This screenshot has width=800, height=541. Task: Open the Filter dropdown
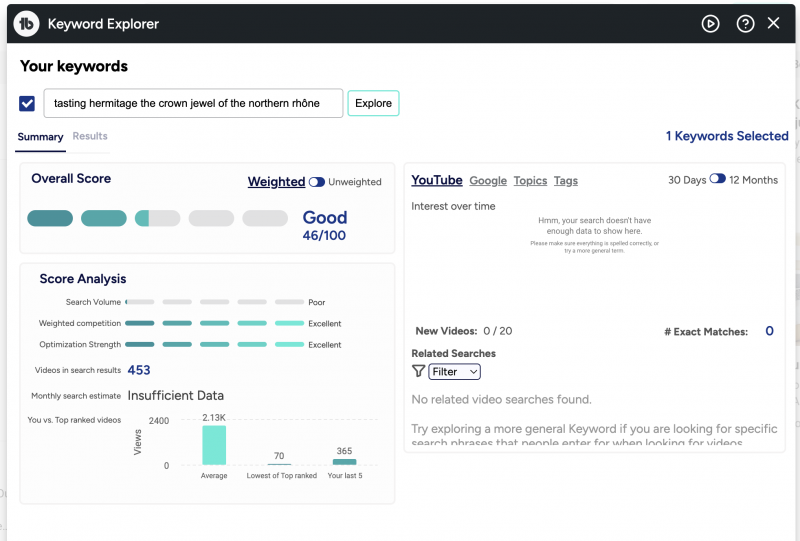point(454,372)
